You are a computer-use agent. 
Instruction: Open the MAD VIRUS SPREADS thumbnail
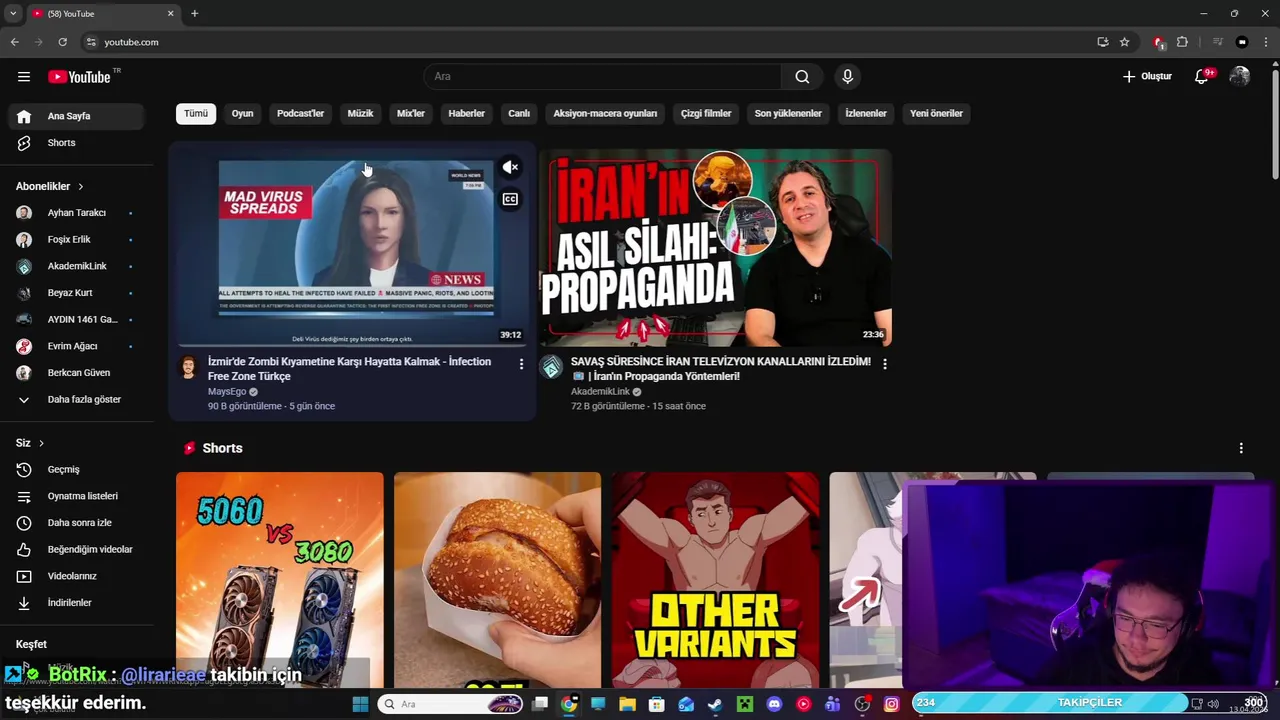[352, 246]
